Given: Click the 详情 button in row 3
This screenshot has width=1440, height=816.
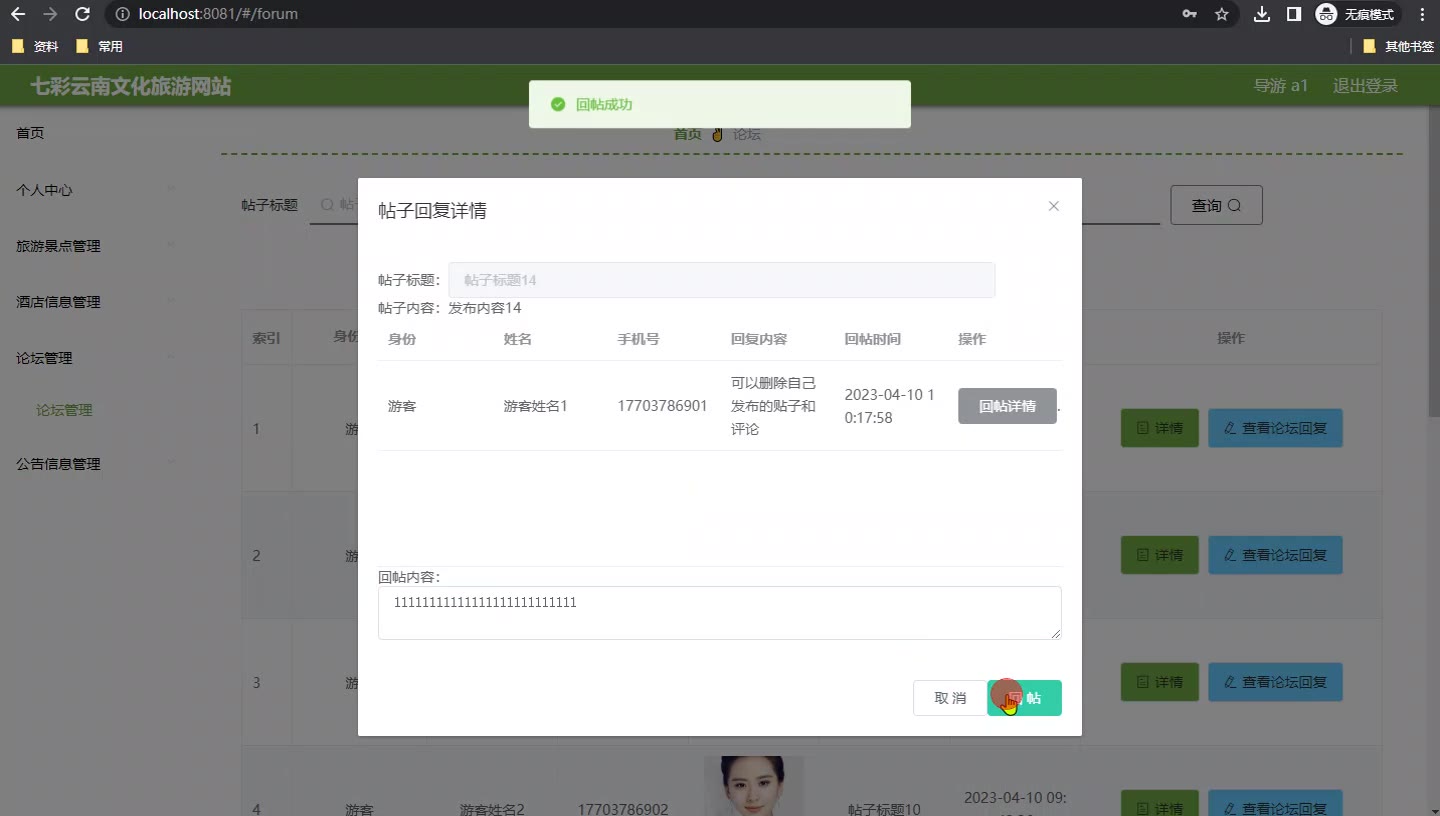Looking at the screenshot, I should pyautogui.click(x=1159, y=682).
